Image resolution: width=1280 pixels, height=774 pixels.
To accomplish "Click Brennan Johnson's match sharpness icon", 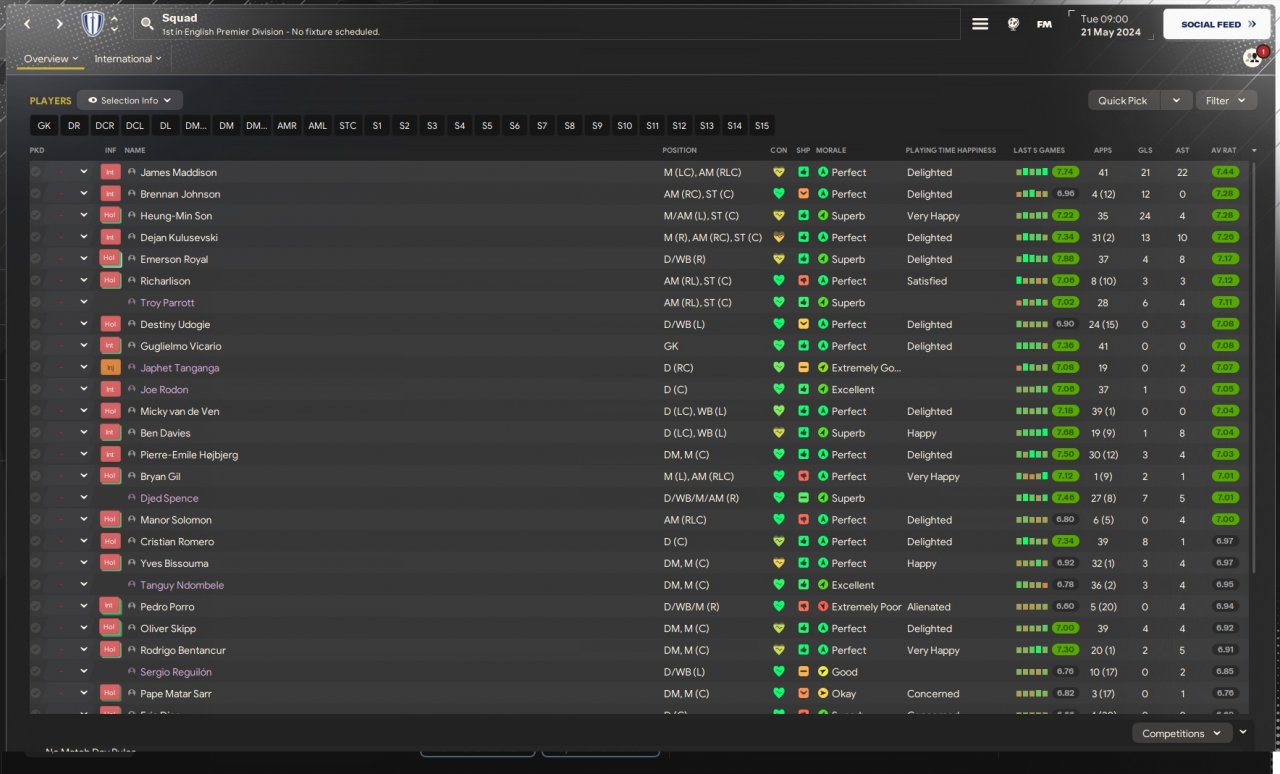I will click(x=803, y=194).
